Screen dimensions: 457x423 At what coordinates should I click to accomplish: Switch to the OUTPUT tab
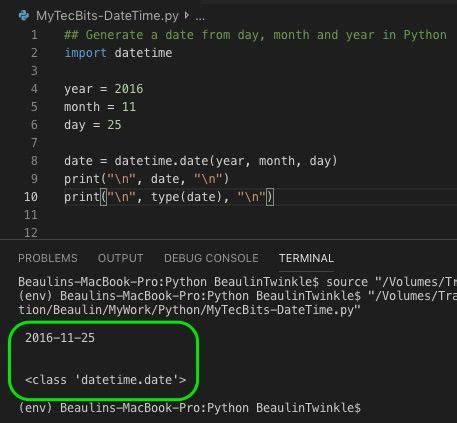(121, 258)
